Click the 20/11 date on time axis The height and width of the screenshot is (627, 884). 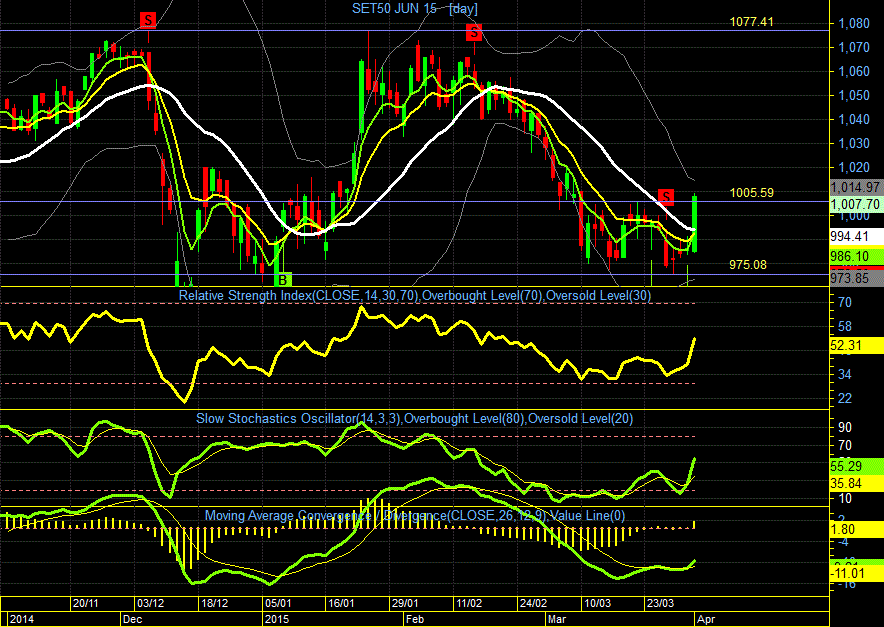[86, 603]
